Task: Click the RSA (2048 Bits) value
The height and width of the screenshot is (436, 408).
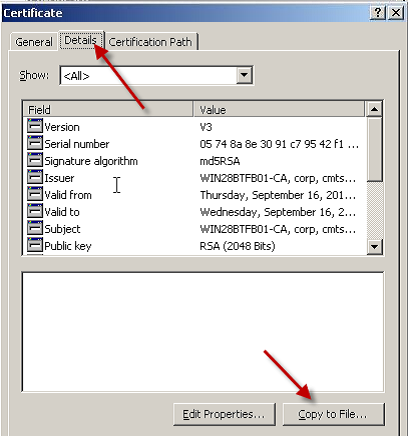Action: (x=237, y=246)
